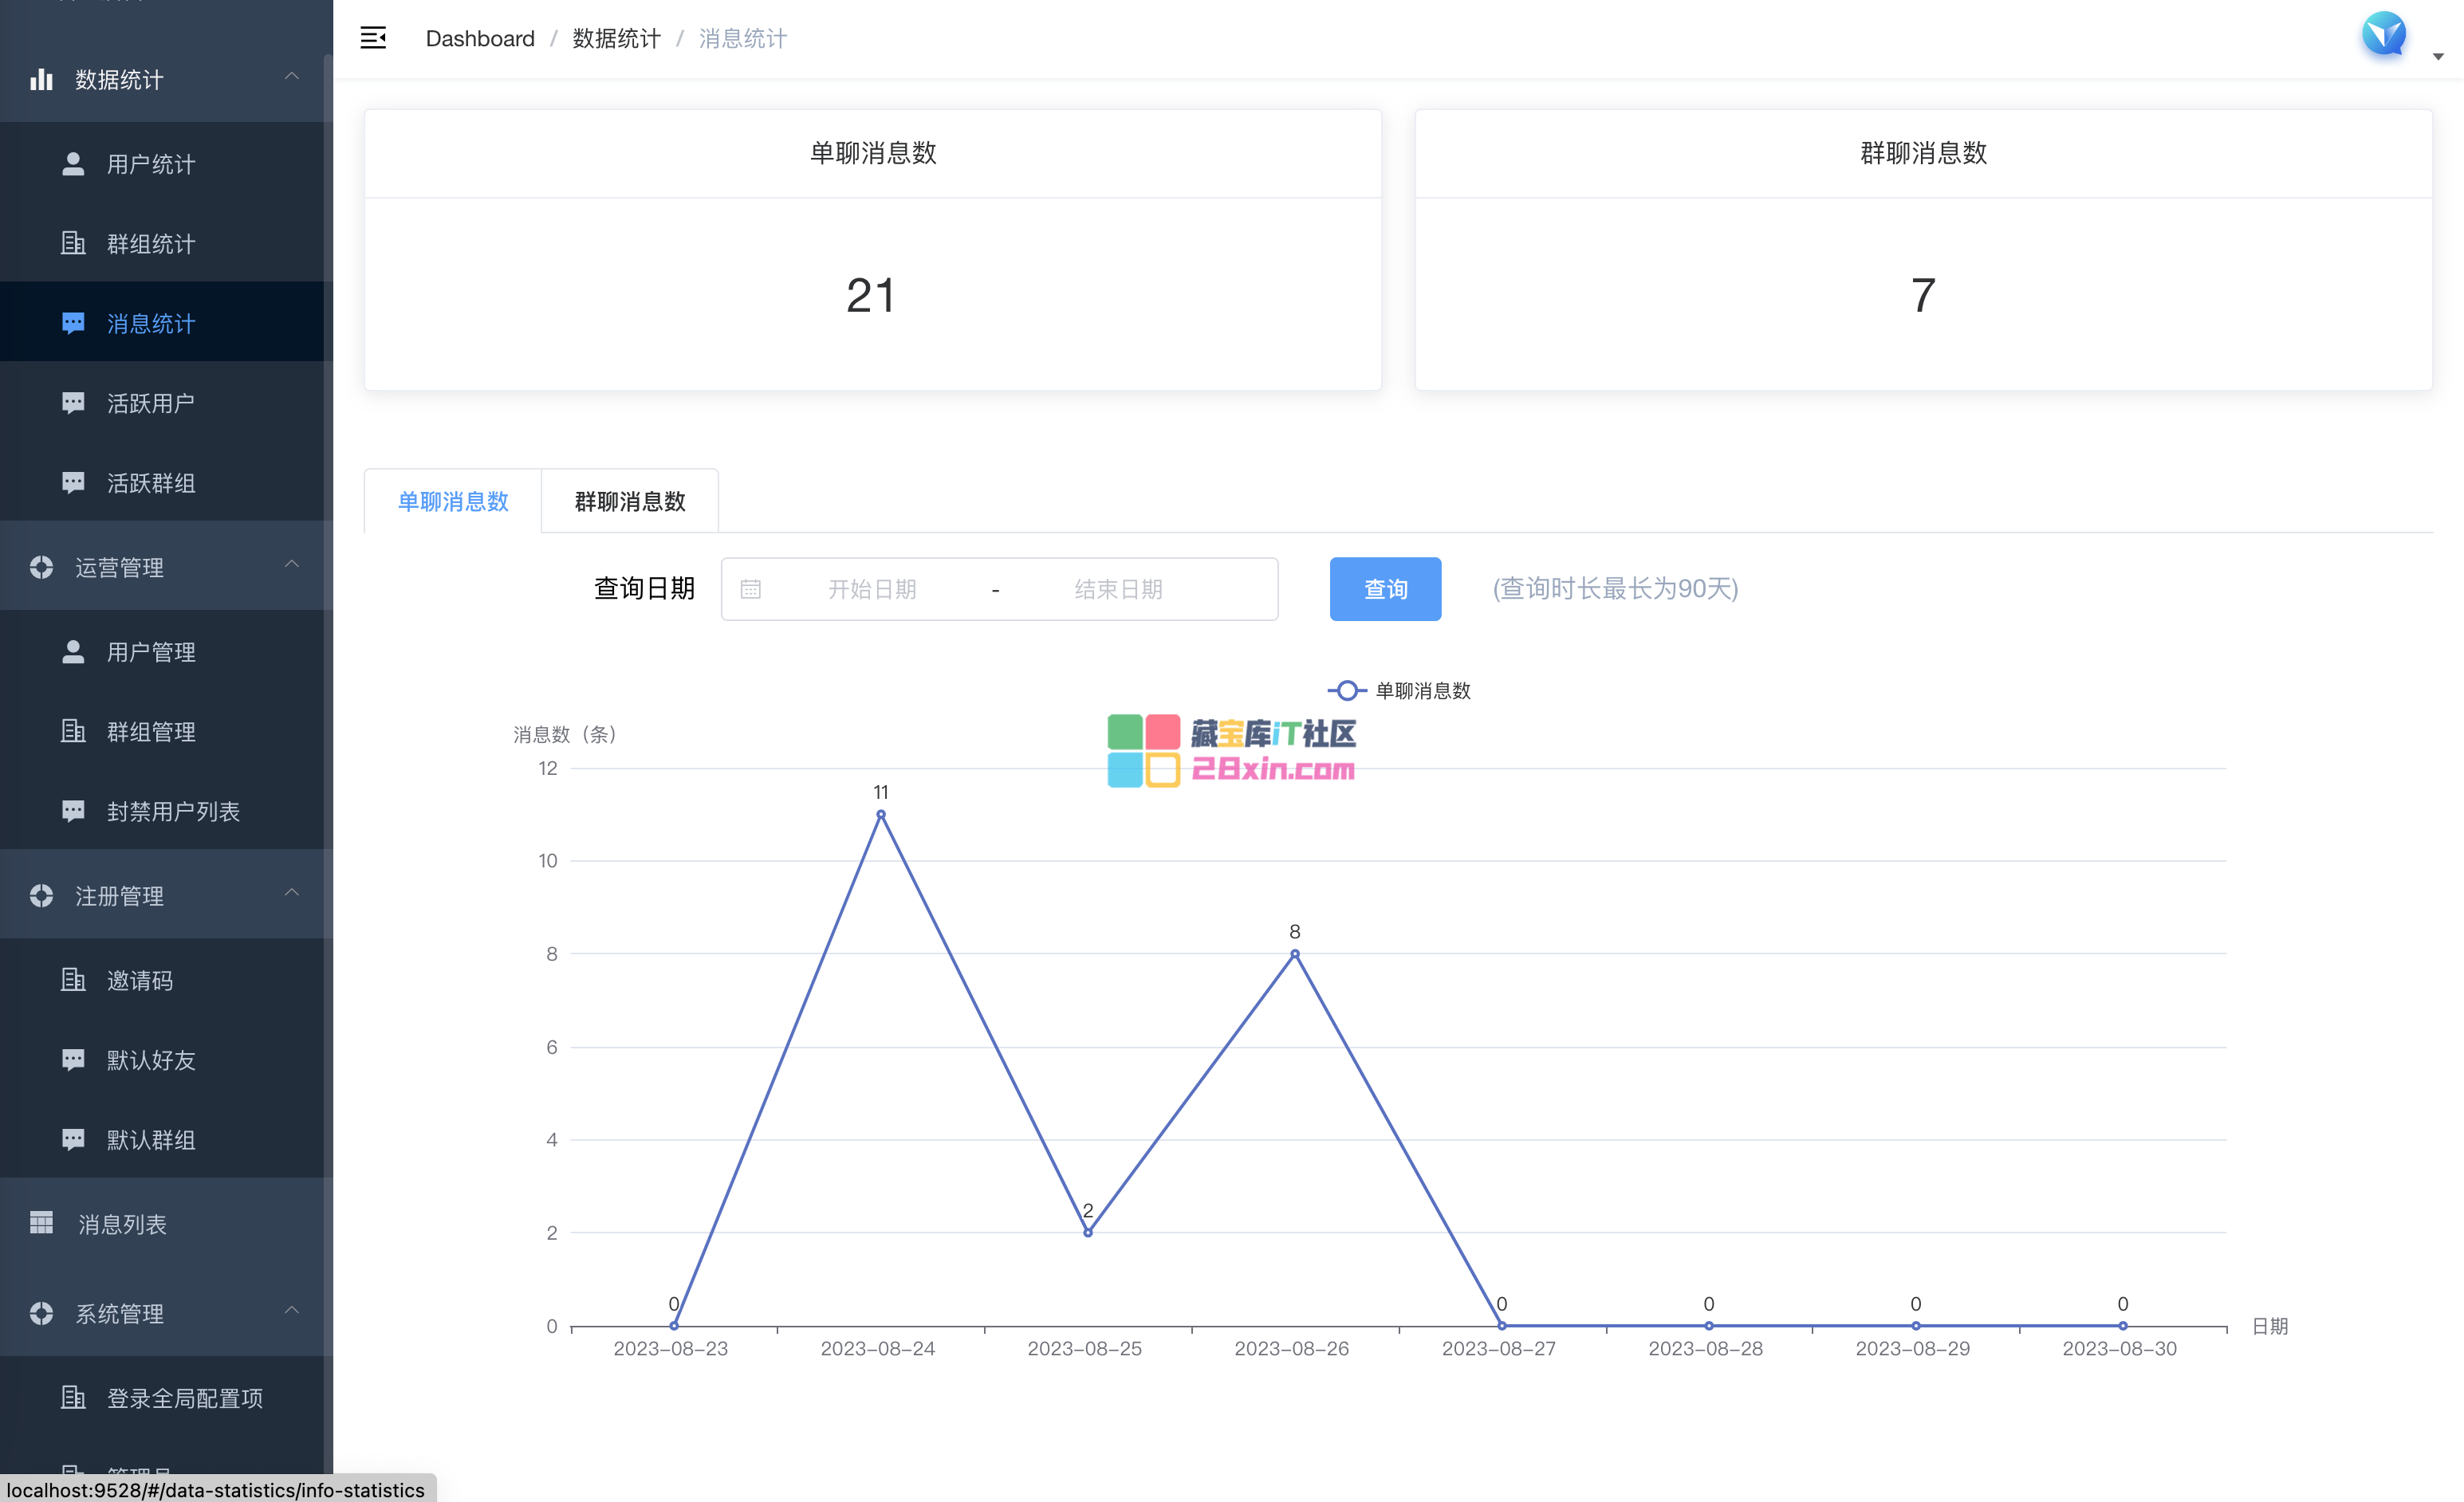Click the hamburger sidebar collapse icon
Screen dimensions: 2464x1502
tap(373, 38)
